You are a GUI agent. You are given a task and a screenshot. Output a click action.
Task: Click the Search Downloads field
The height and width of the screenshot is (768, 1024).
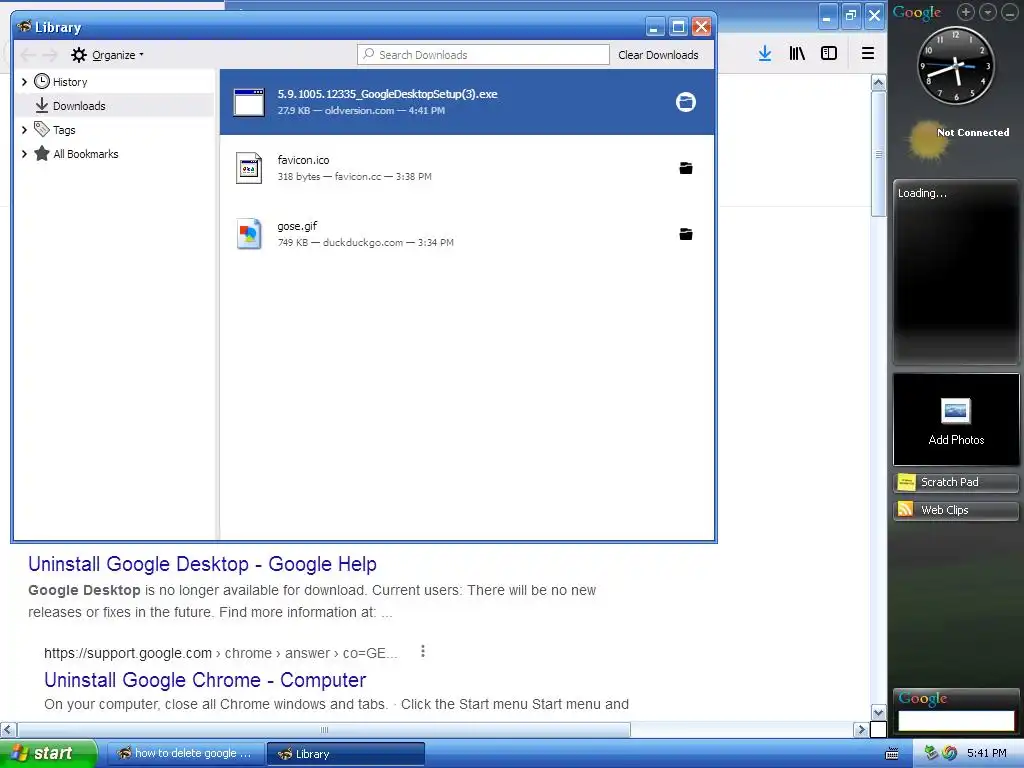click(x=483, y=55)
